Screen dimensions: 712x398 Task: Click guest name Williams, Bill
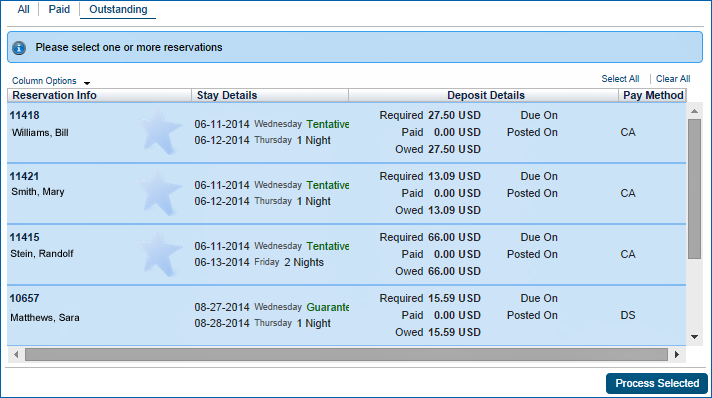[40, 133]
